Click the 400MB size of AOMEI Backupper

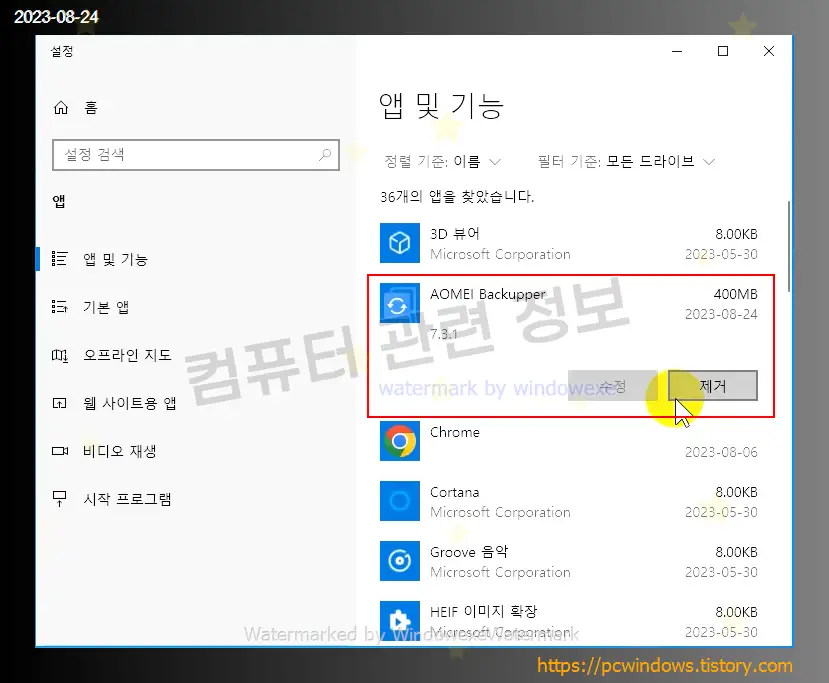(735, 294)
